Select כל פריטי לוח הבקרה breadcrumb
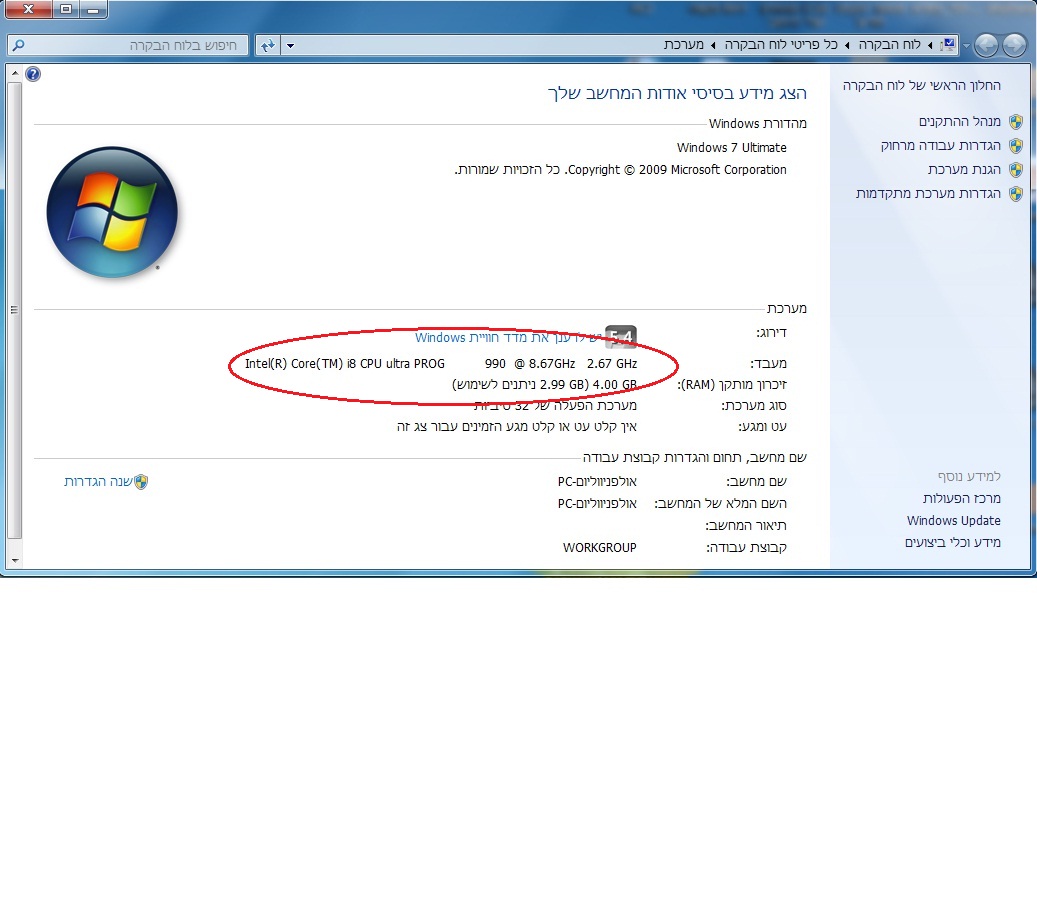This screenshot has width=1037, height=908. (x=781, y=44)
